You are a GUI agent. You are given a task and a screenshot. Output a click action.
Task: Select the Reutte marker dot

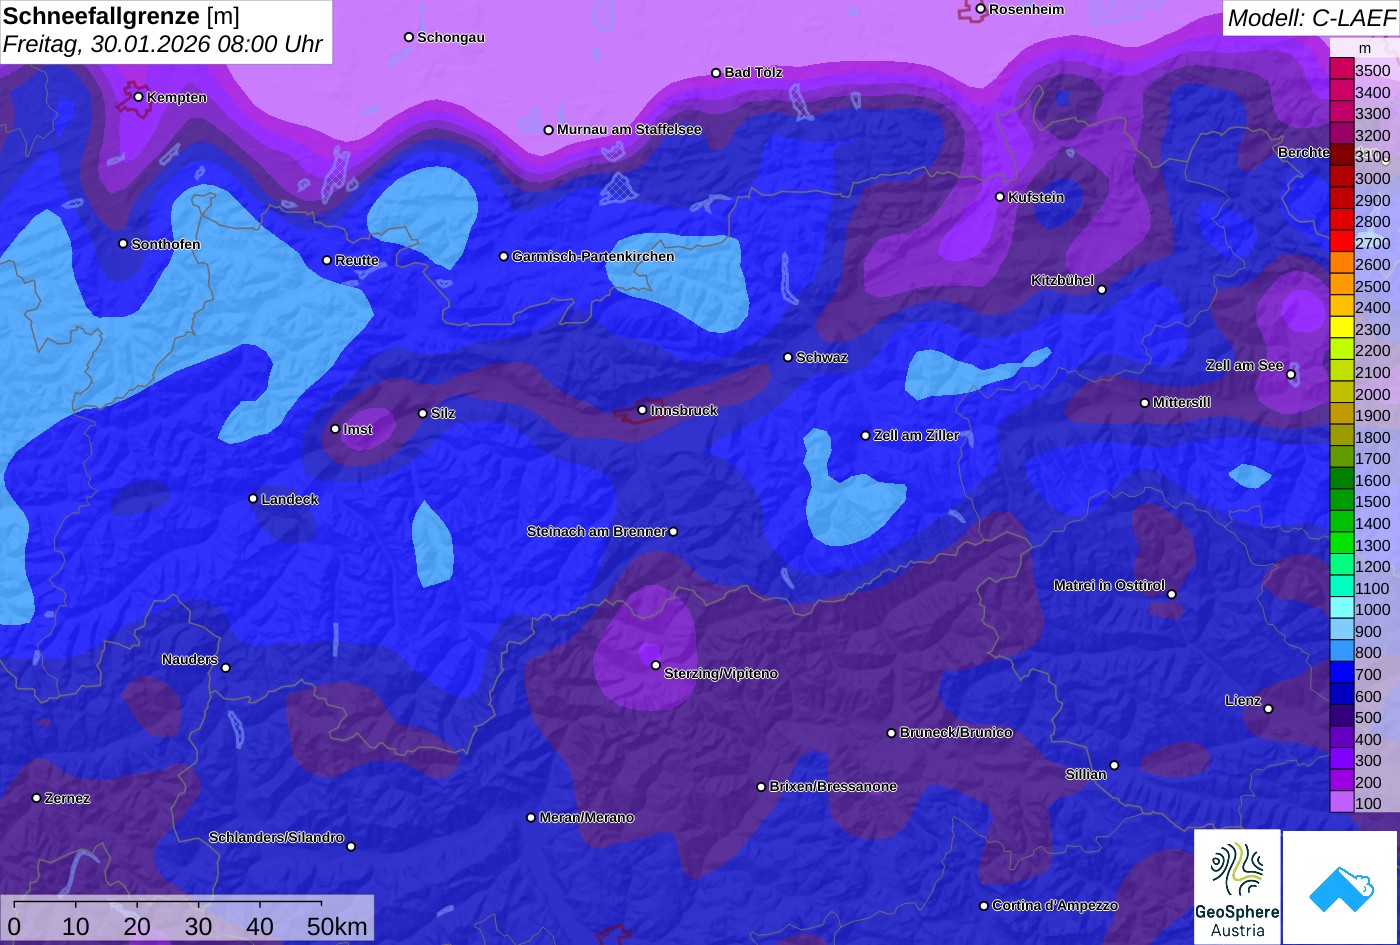(327, 260)
